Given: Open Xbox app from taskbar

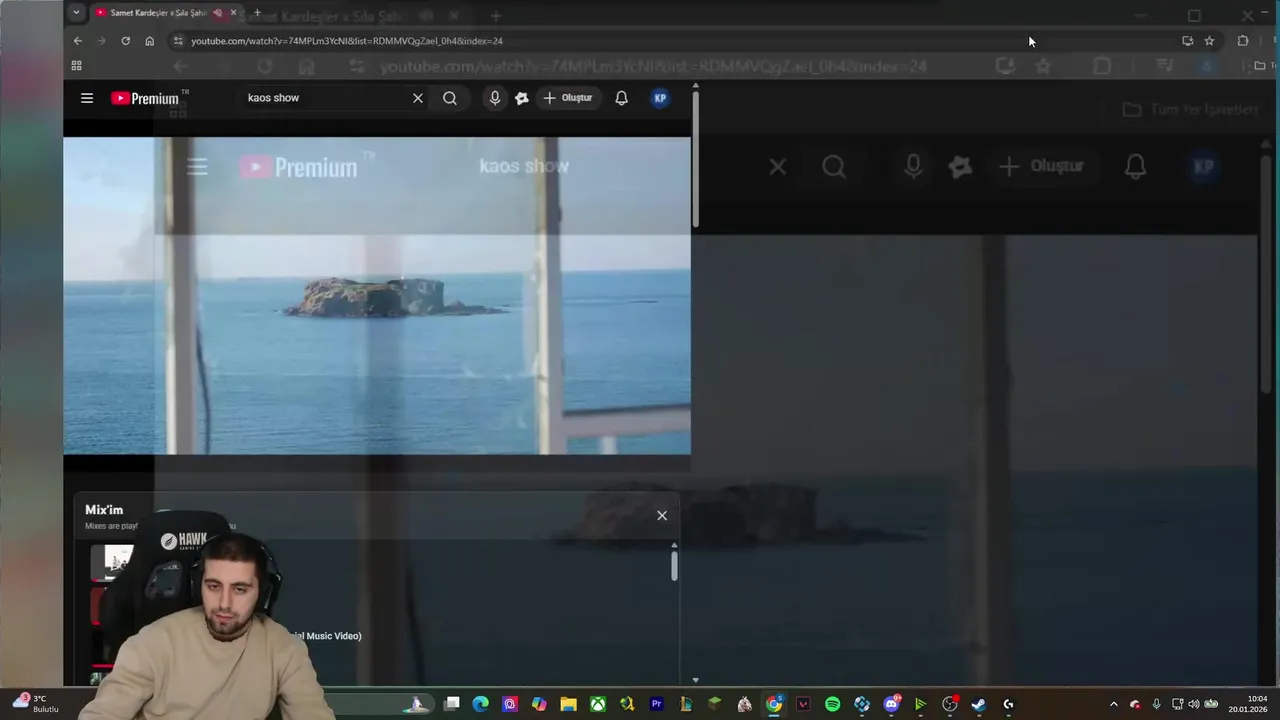Looking at the screenshot, I should point(598,704).
